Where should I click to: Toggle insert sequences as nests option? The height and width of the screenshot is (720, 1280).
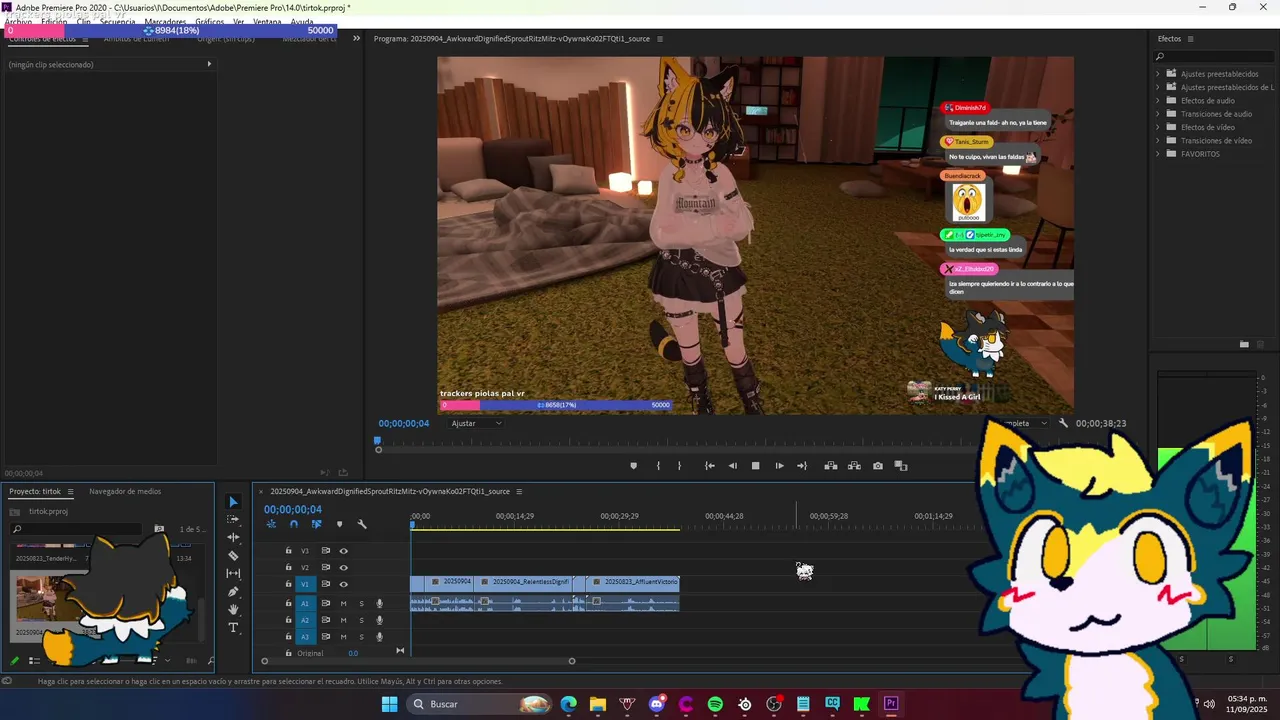pos(272,524)
